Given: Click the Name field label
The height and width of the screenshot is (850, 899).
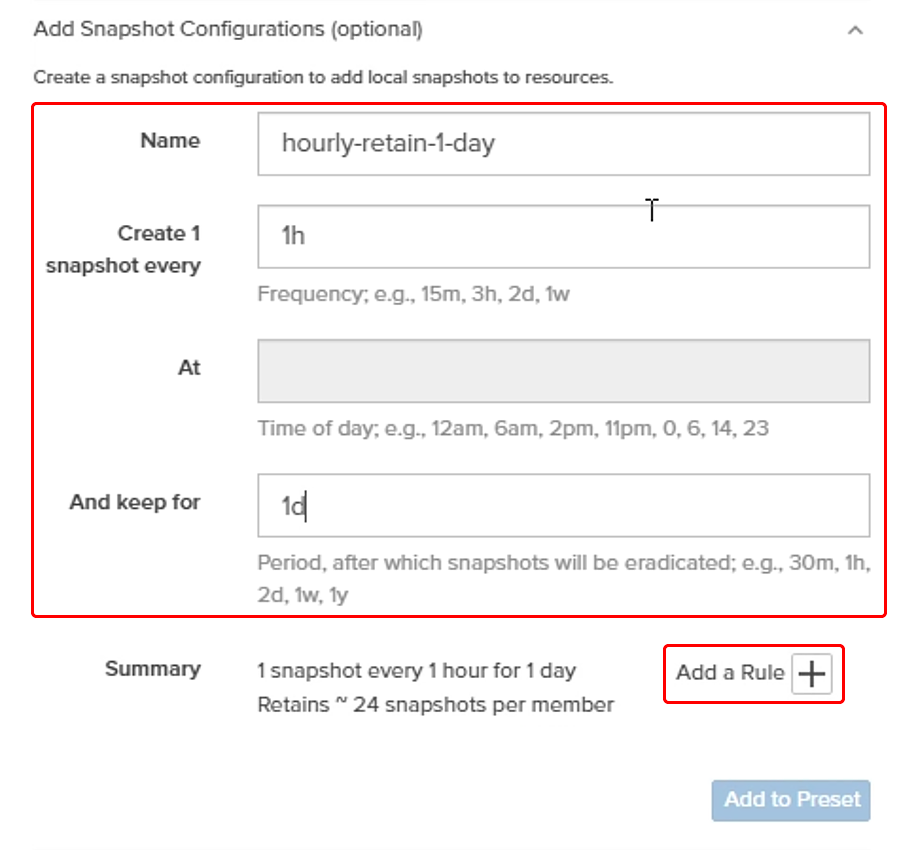Looking at the screenshot, I should pos(170,140).
